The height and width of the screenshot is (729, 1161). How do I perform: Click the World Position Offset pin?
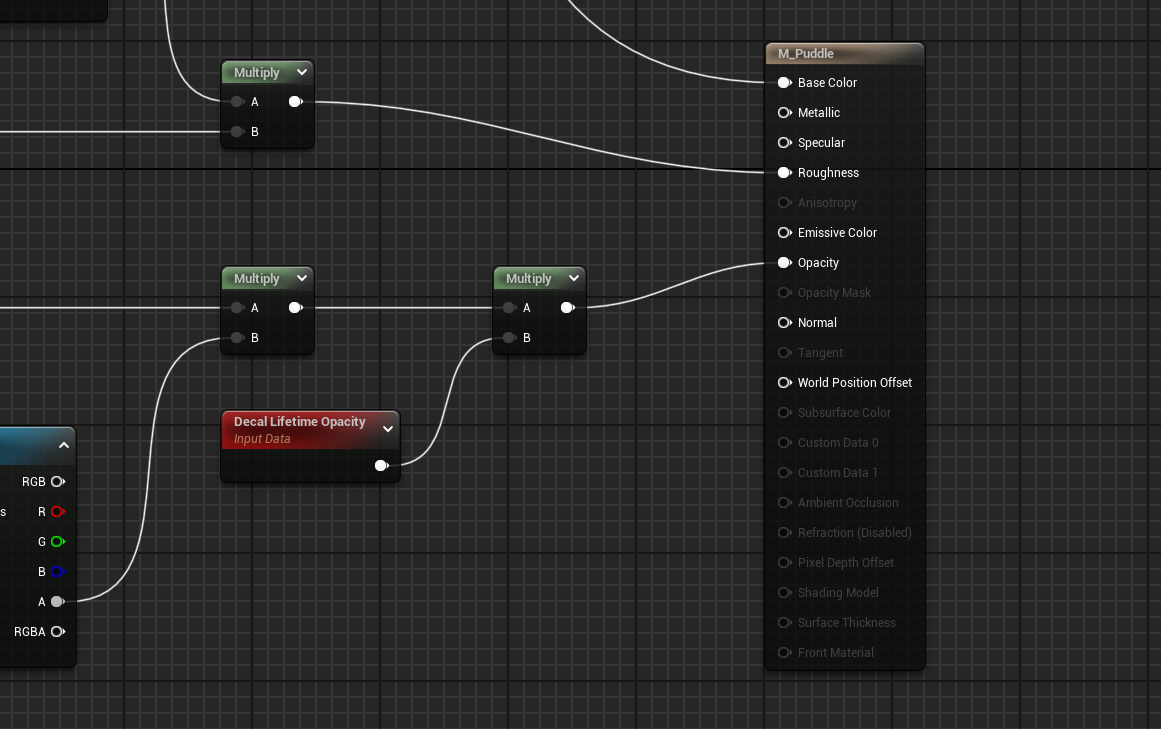[785, 383]
